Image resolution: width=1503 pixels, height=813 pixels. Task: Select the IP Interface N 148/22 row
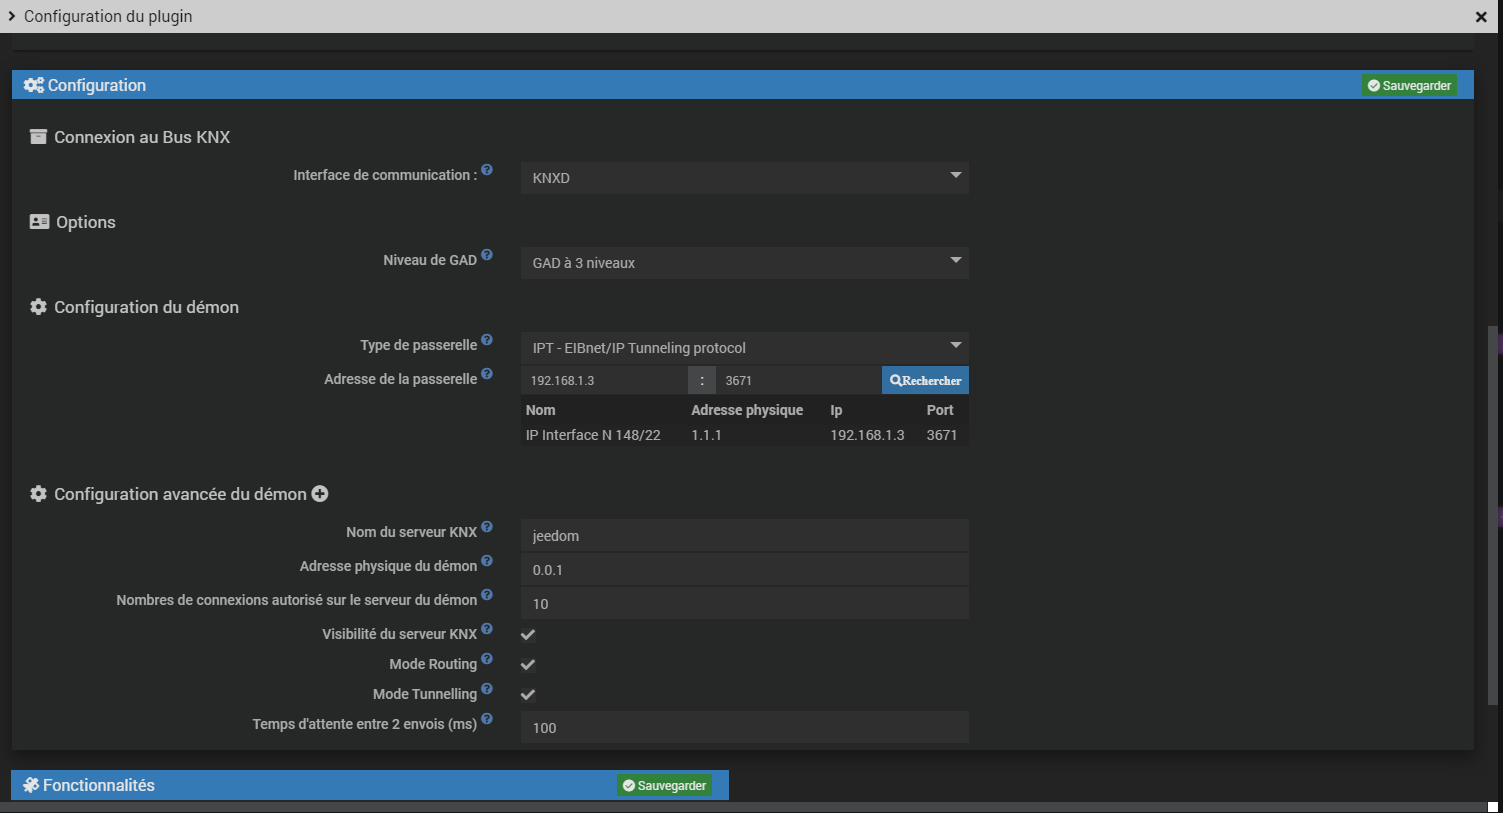(x=743, y=435)
